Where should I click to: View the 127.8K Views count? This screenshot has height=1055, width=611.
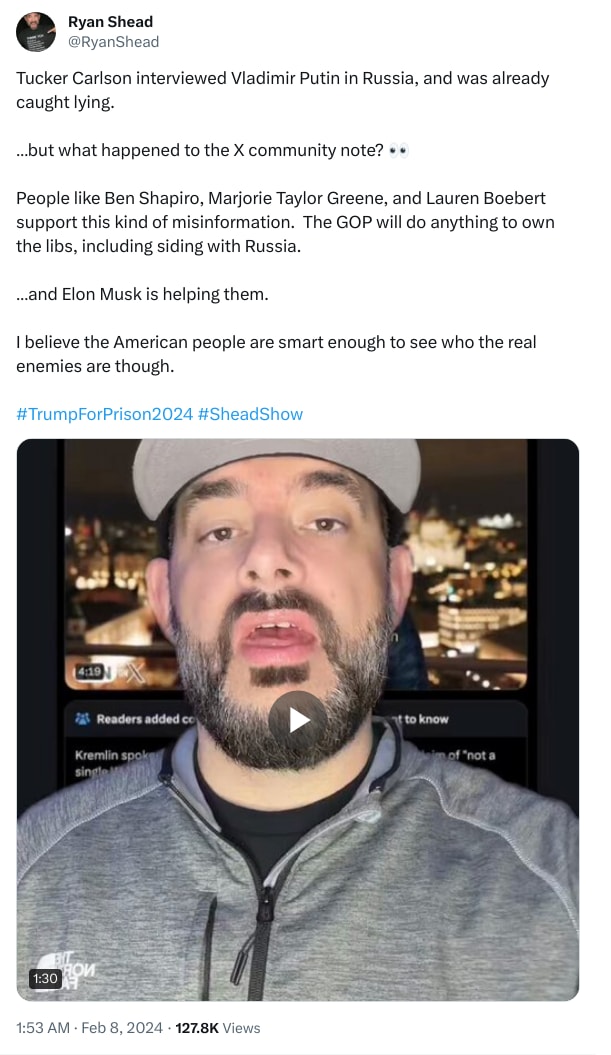click(x=217, y=1027)
